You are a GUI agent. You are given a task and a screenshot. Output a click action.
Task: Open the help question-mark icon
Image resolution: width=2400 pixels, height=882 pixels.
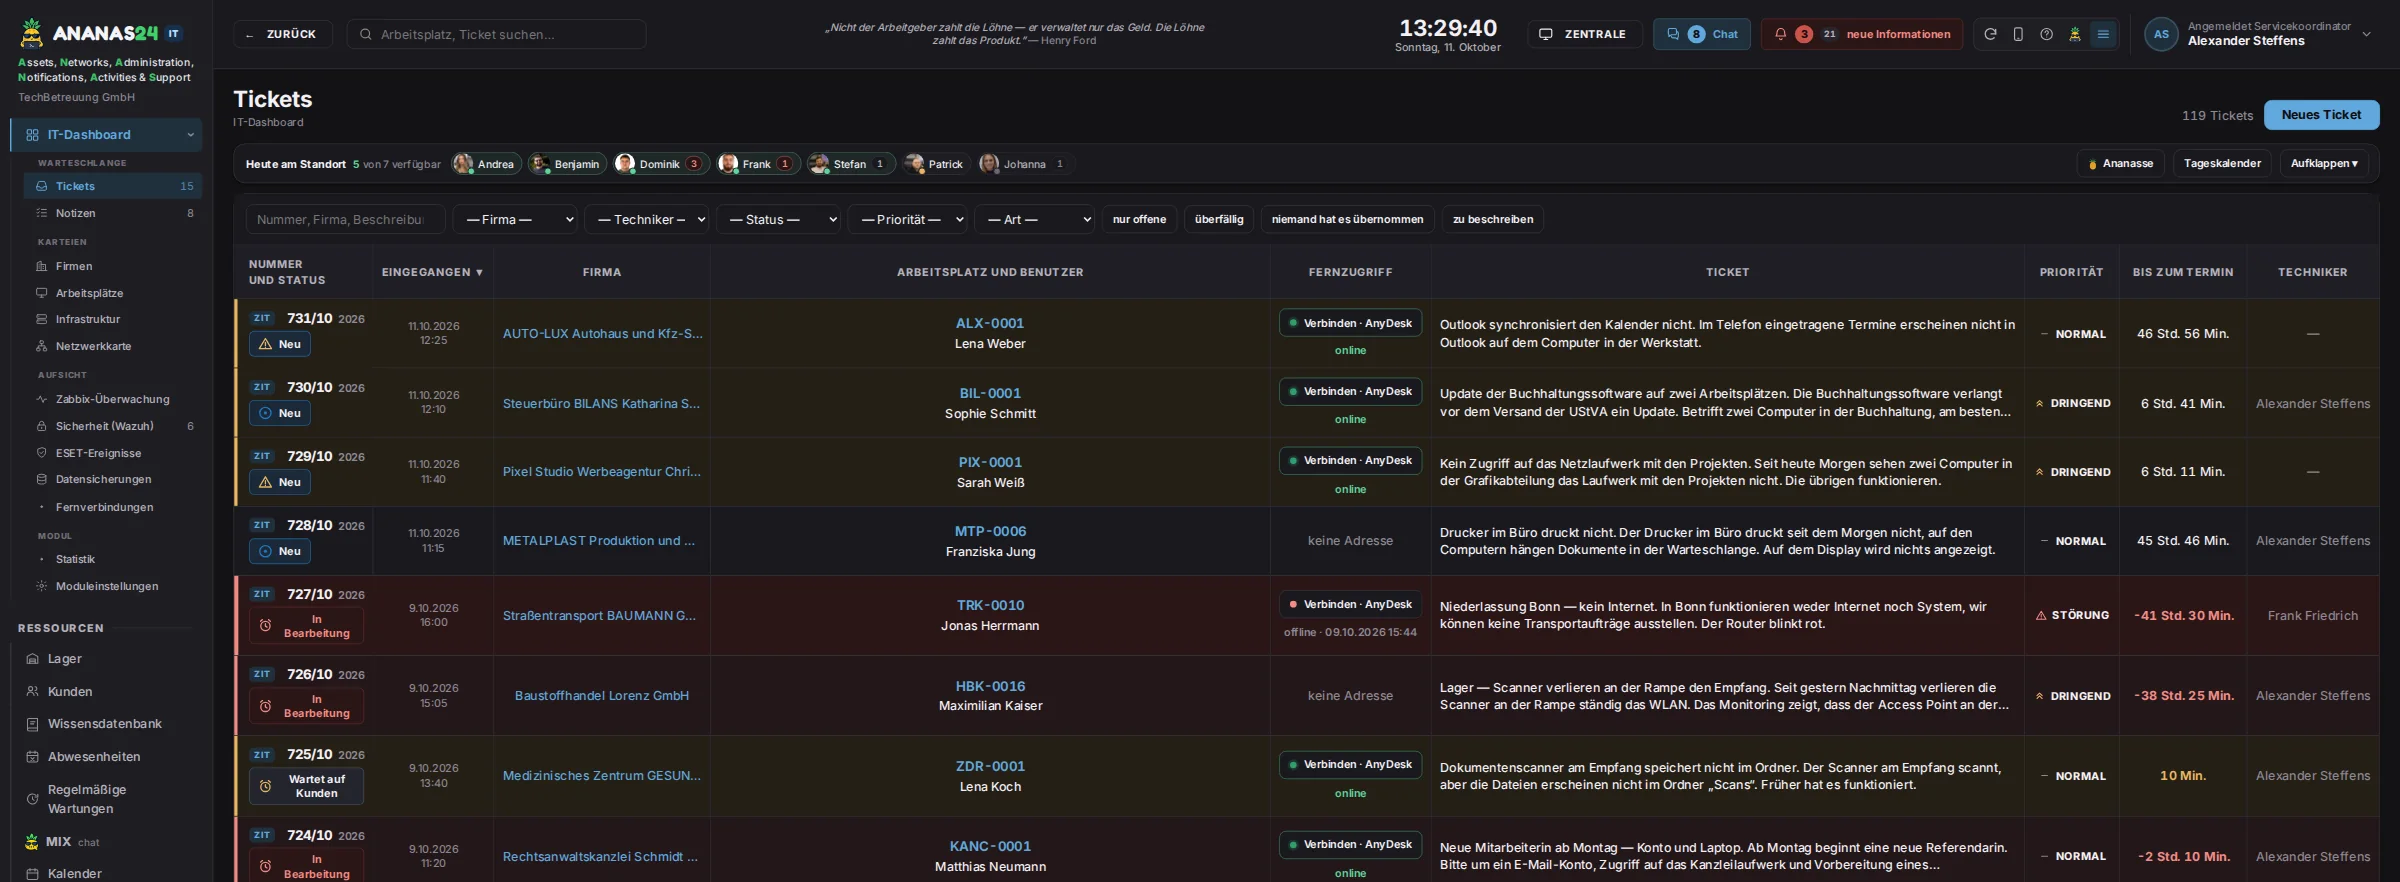pyautogui.click(x=2046, y=34)
